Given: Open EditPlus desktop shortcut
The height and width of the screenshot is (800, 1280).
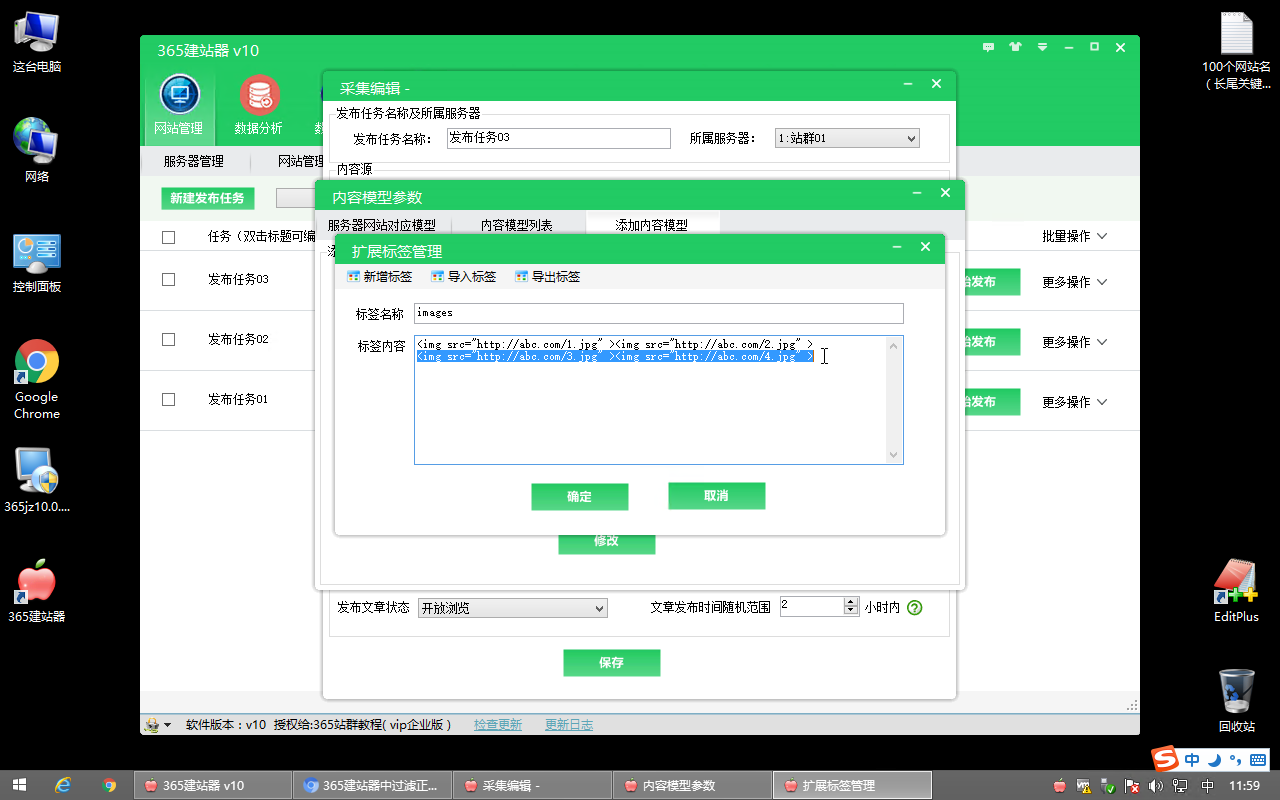Looking at the screenshot, I should [x=1236, y=590].
